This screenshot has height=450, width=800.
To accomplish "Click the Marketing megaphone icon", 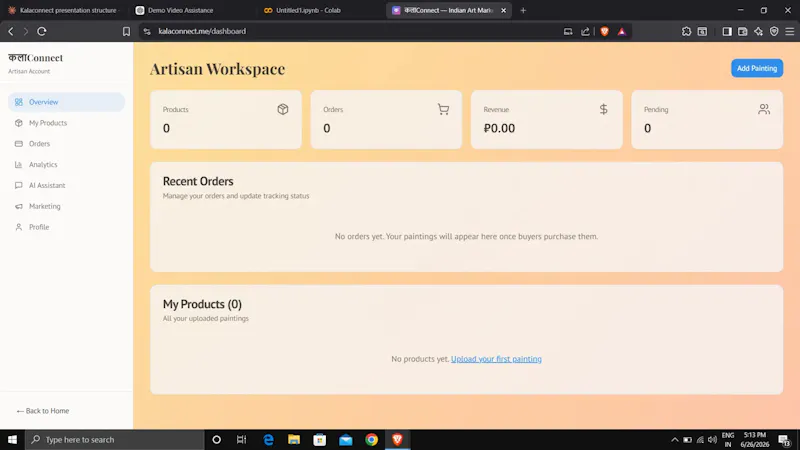I will 19,207.
